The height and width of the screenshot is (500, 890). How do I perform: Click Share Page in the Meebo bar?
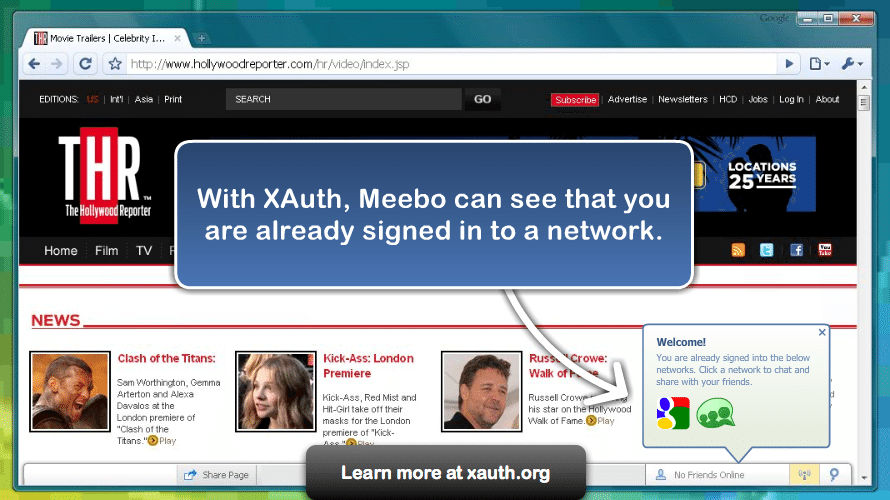point(216,474)
